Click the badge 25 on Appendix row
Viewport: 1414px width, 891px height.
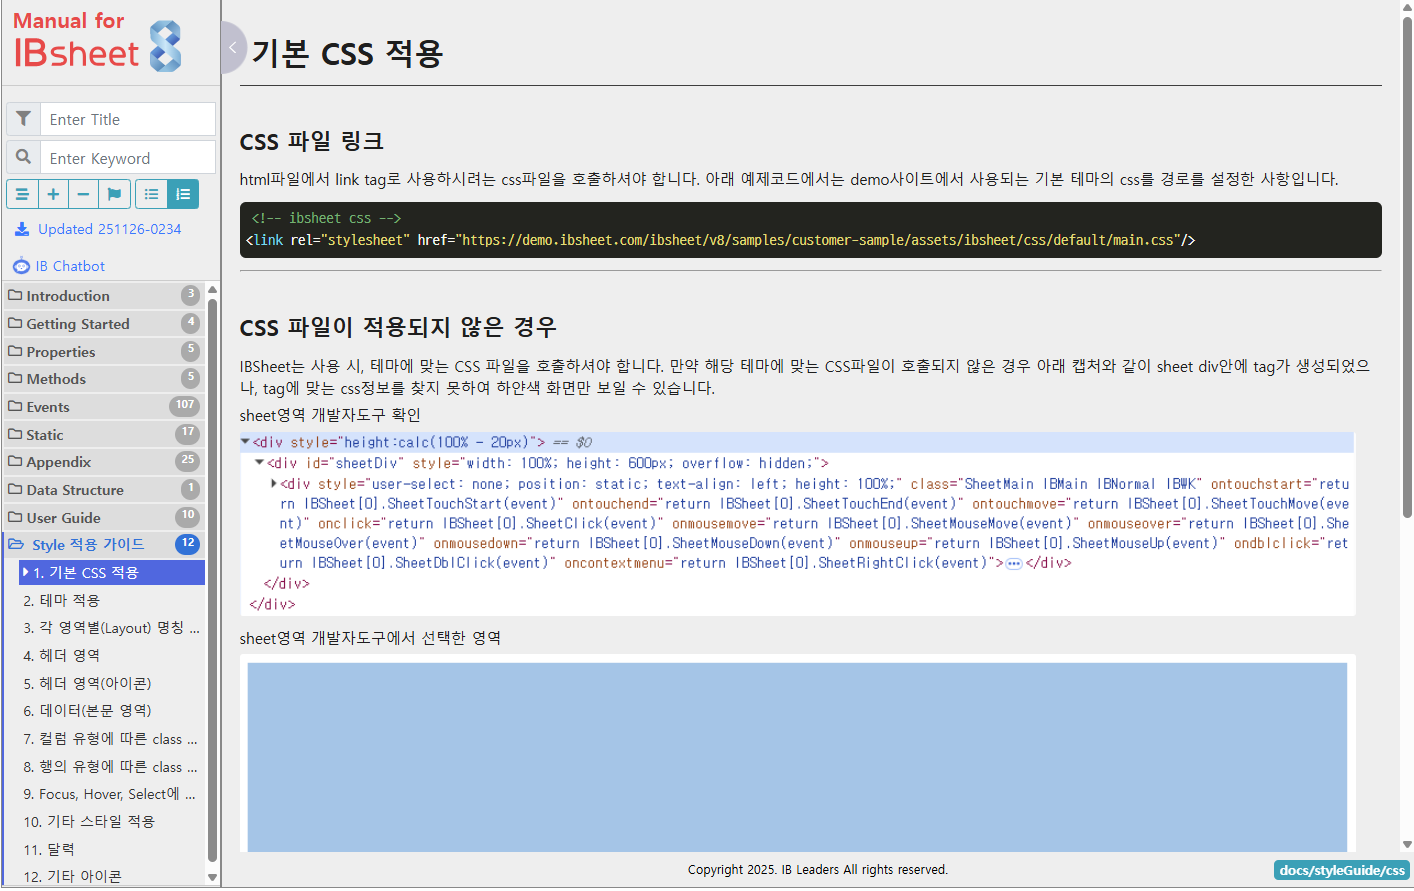(x=187, y=461)
